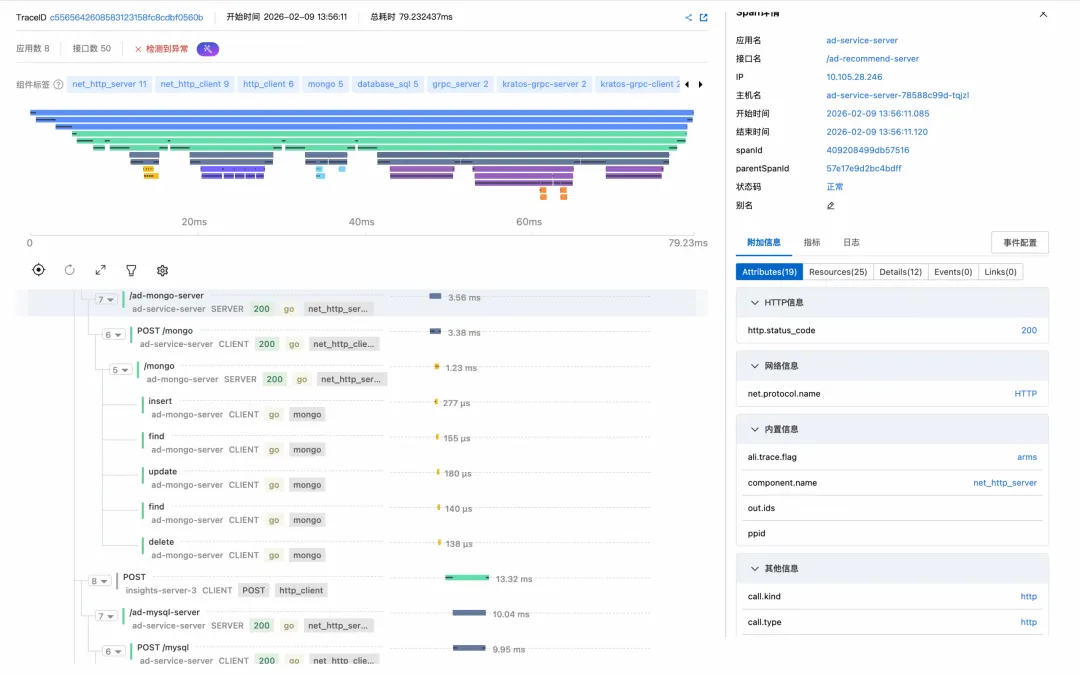This screenshot has width=1080, height=675.
Task: Click the purple diagnostic tool badge
Action: [x=207, y=49]
